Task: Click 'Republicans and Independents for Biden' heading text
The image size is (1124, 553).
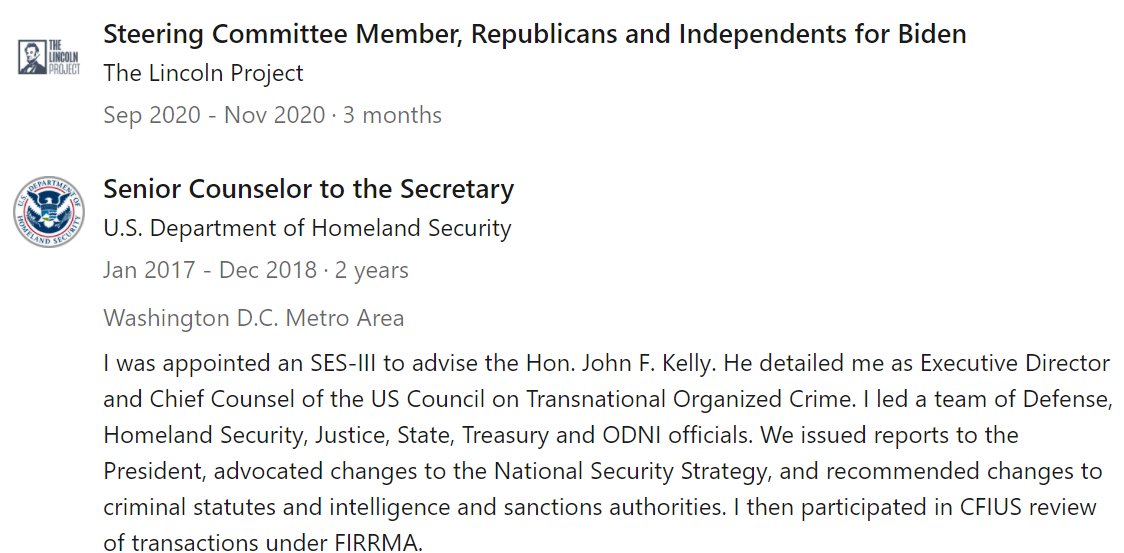Action: (x=719, y=33)
